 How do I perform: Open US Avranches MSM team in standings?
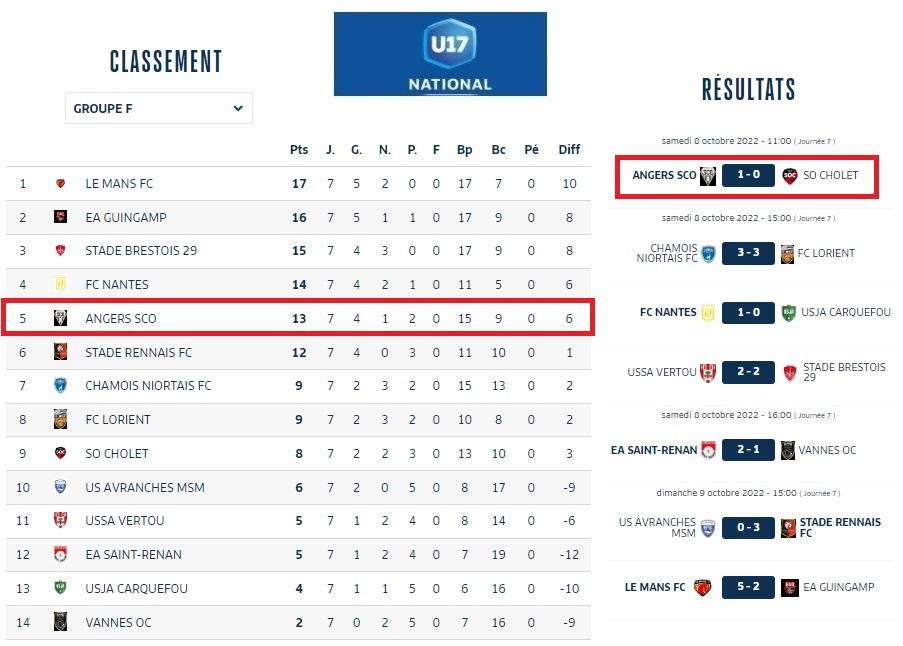pos(145,487)
